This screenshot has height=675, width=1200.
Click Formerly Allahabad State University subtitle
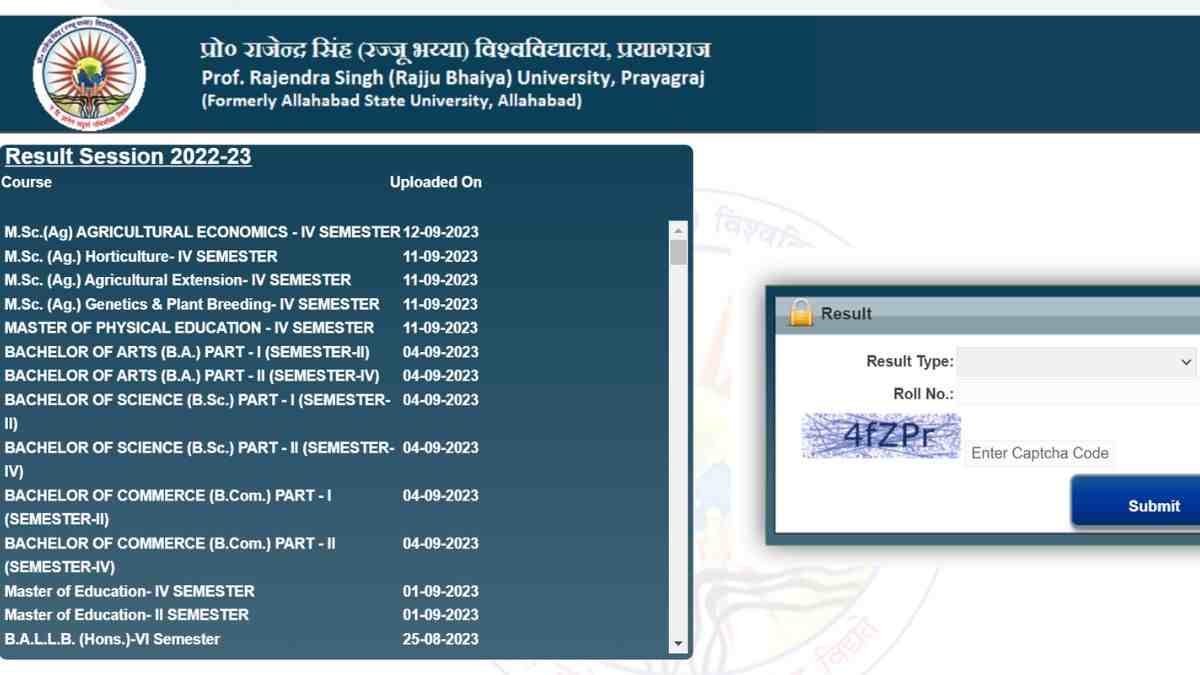(391, 101)
